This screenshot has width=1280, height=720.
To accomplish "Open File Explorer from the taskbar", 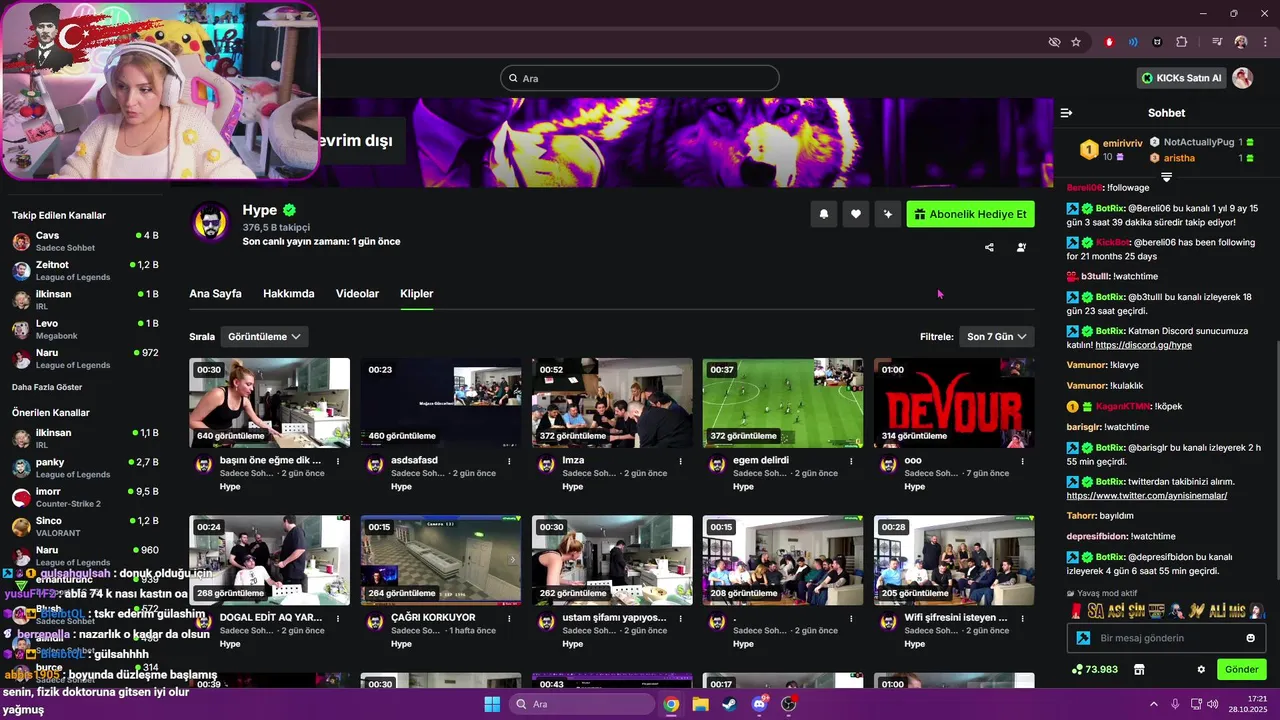I will (x=701, y=704).
